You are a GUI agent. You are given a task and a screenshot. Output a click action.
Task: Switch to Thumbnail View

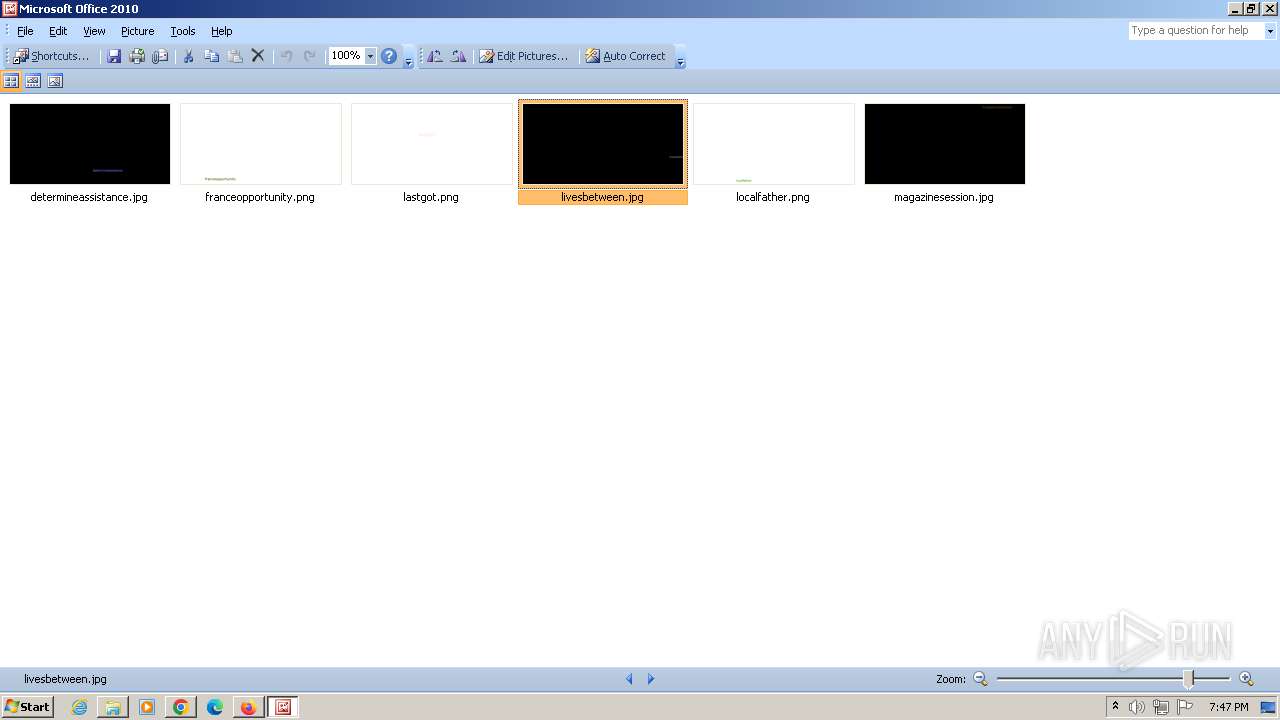pos(12,81)
